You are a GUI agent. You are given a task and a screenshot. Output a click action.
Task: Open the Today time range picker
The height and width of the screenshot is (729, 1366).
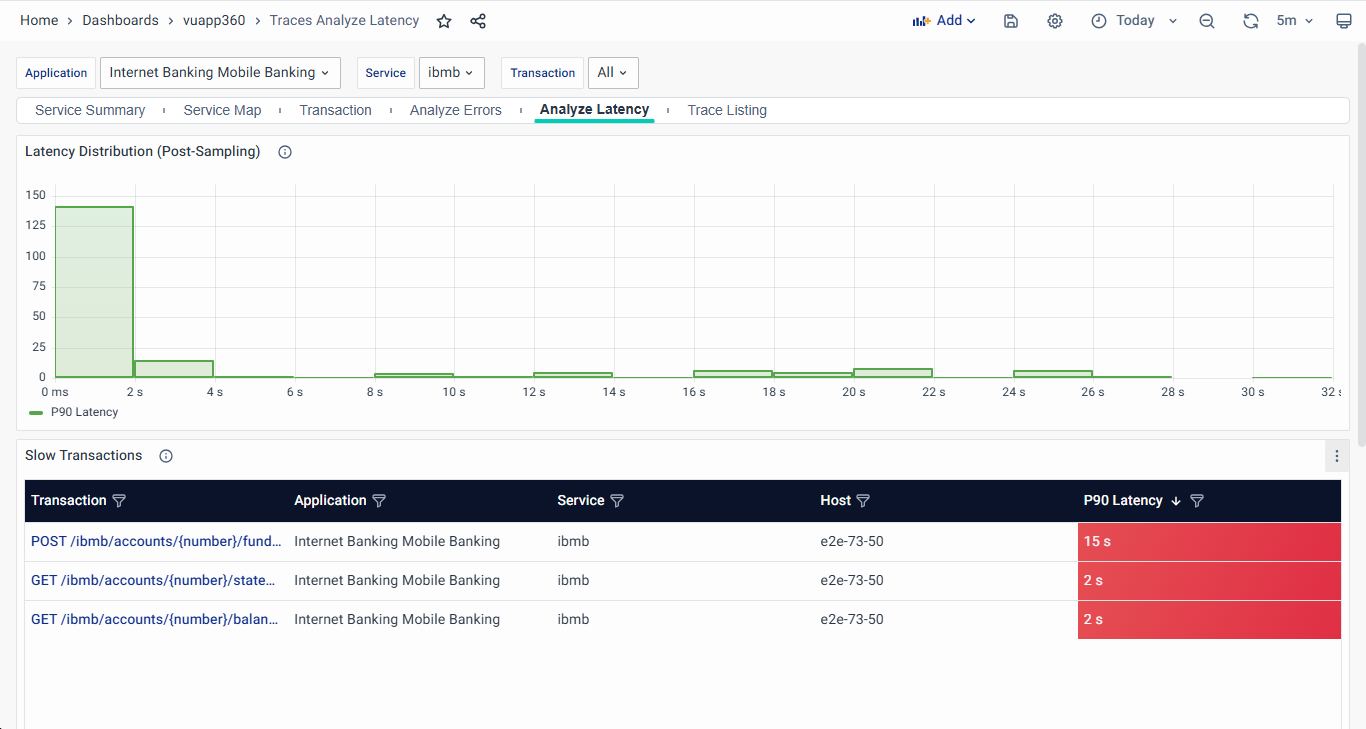click(1135, 21)
